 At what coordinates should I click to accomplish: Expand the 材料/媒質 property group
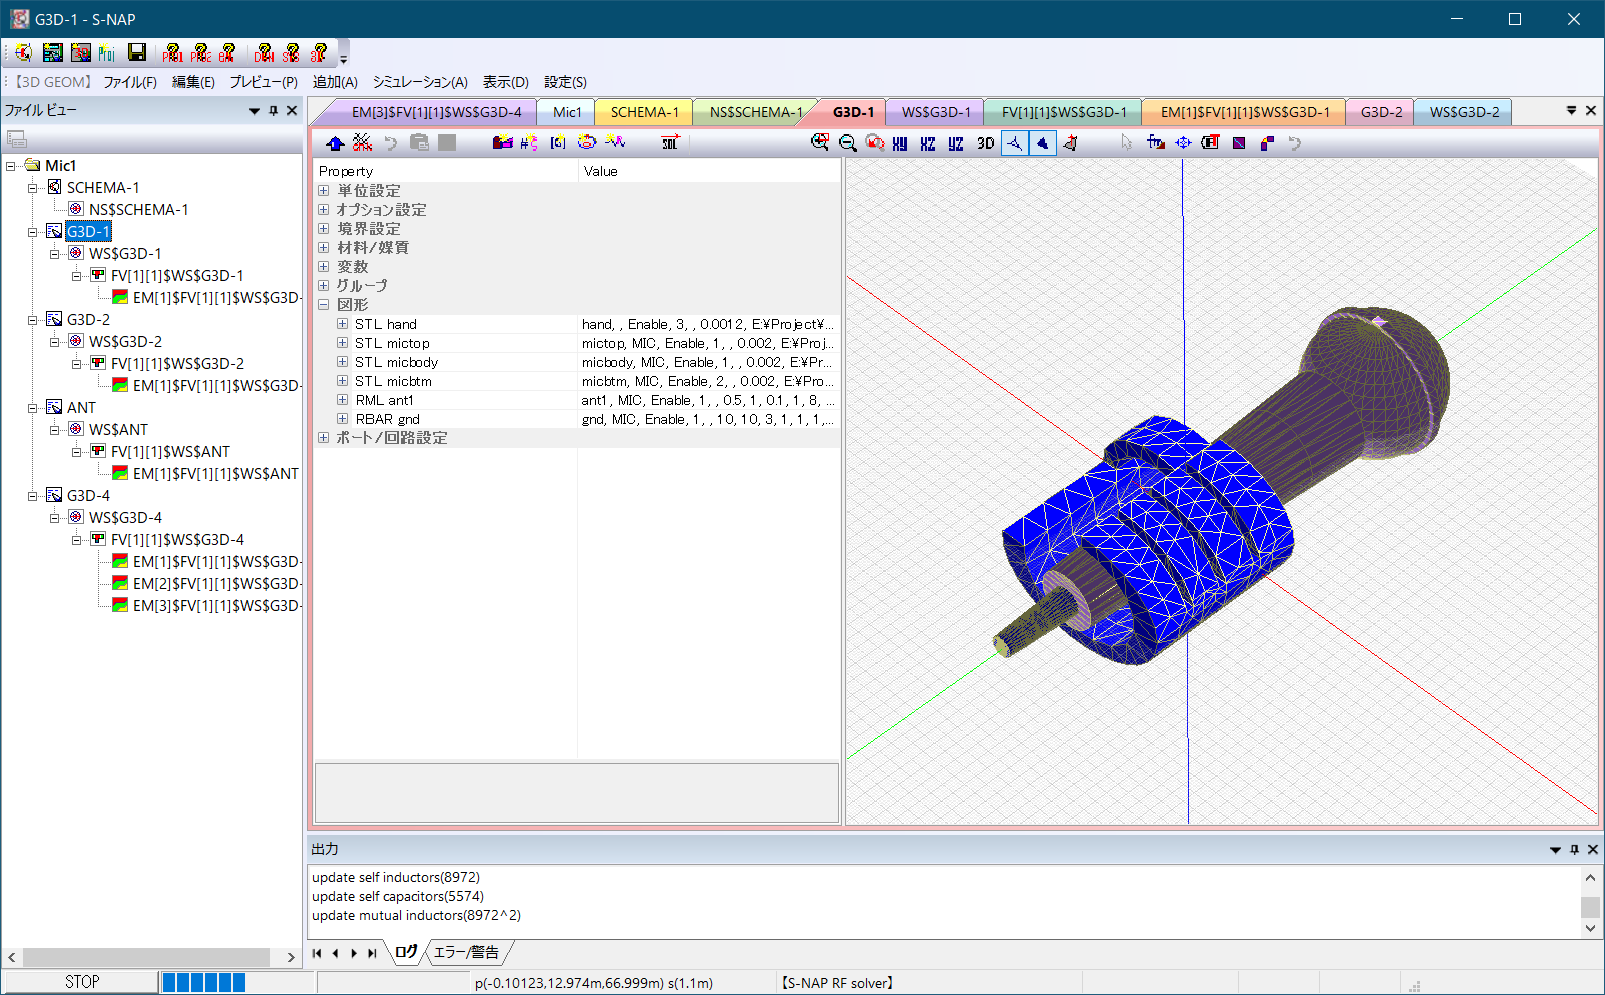pyautogui.click(x=323, y=247)
